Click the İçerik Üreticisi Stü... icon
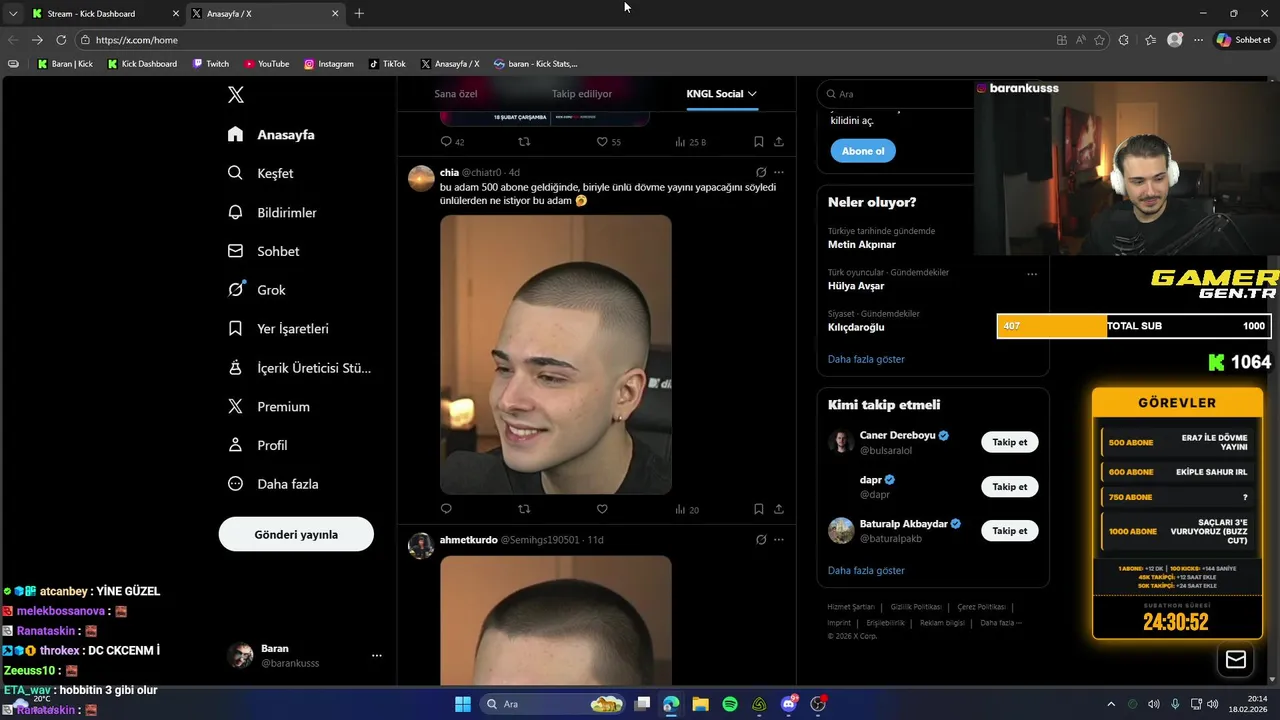 click(235, 367)
